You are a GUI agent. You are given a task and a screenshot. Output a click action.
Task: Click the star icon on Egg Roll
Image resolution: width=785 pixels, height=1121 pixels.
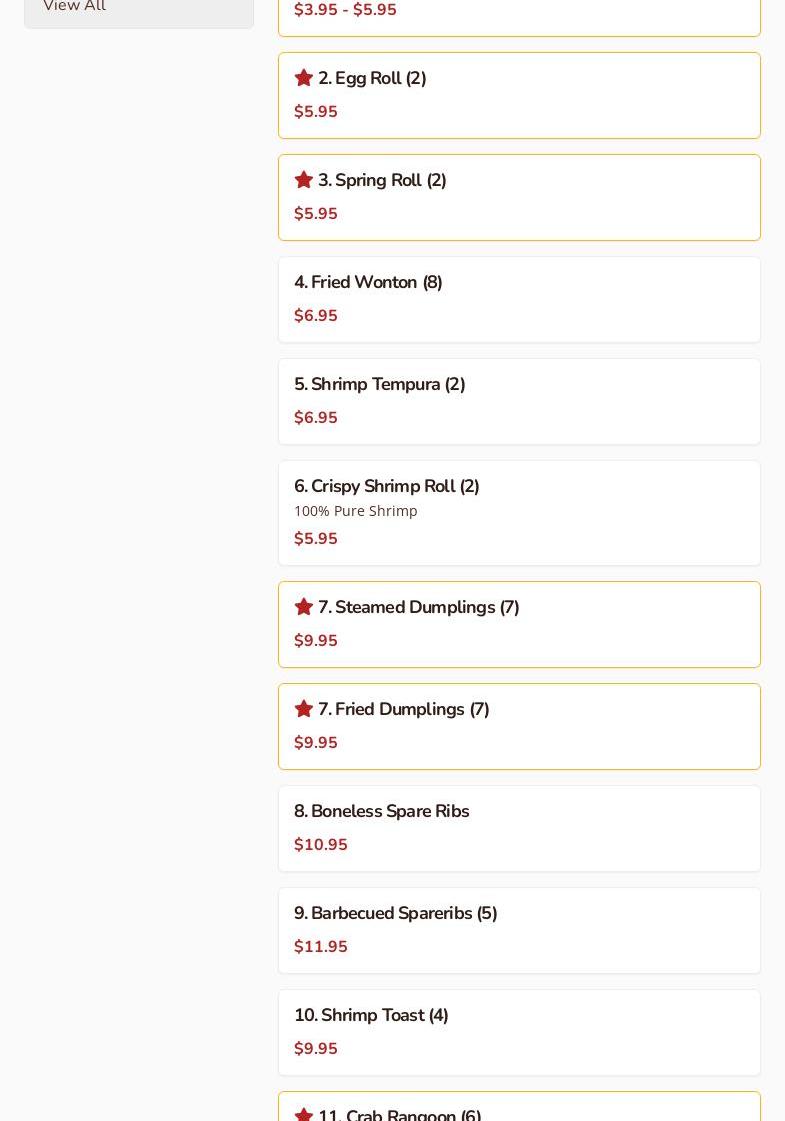click(304, 78)
